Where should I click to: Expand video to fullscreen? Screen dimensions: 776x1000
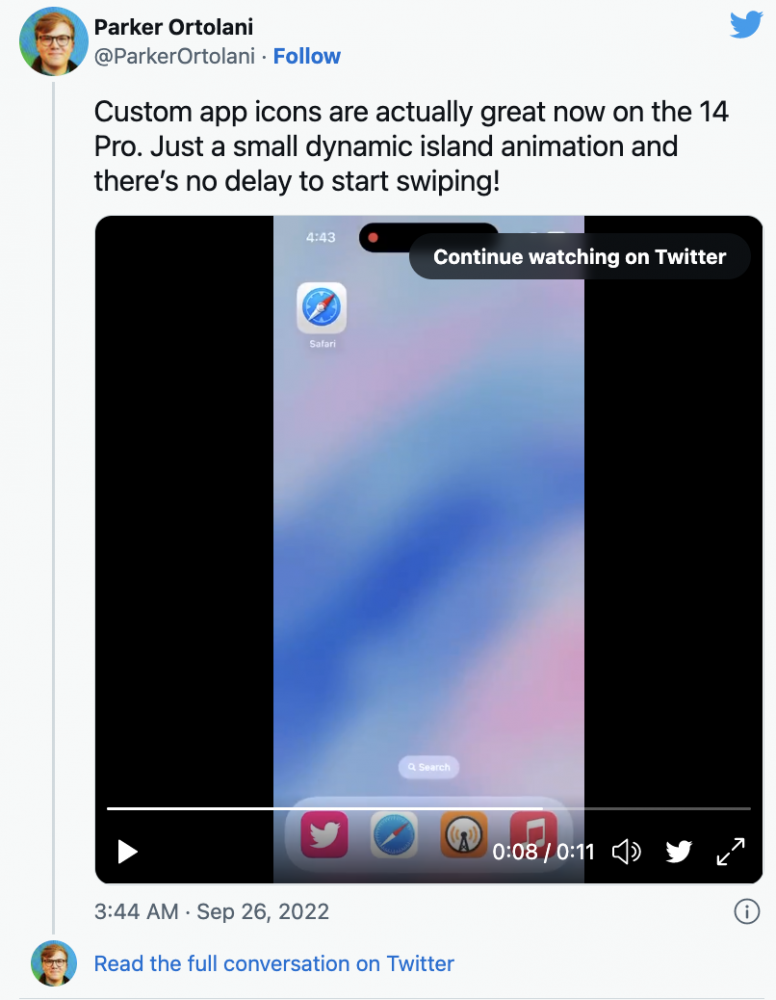(731, 851)
